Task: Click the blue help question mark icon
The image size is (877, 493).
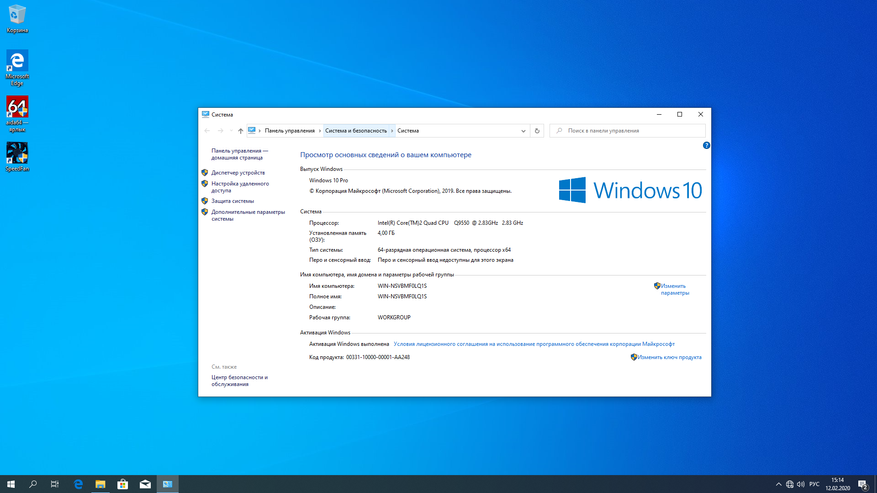Action: click(706, 146)
